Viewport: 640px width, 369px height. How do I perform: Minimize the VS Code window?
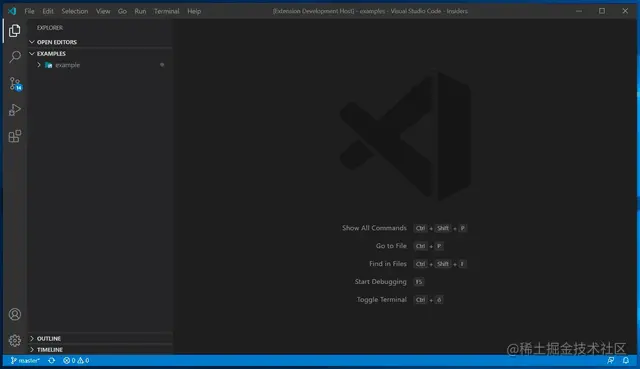(x=579, y=11)
